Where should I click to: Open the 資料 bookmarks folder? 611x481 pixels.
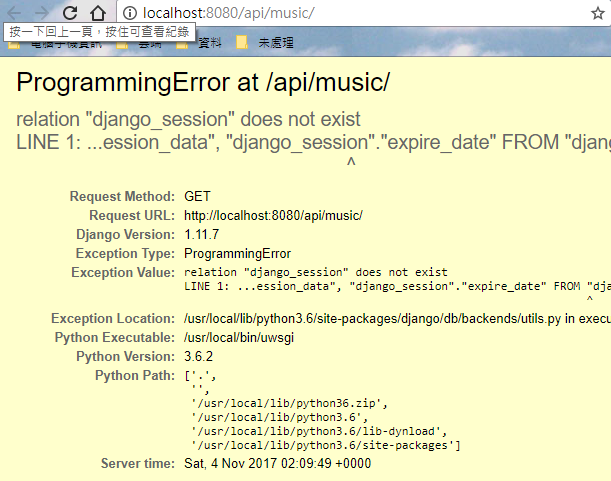click(x=199, y=42)
